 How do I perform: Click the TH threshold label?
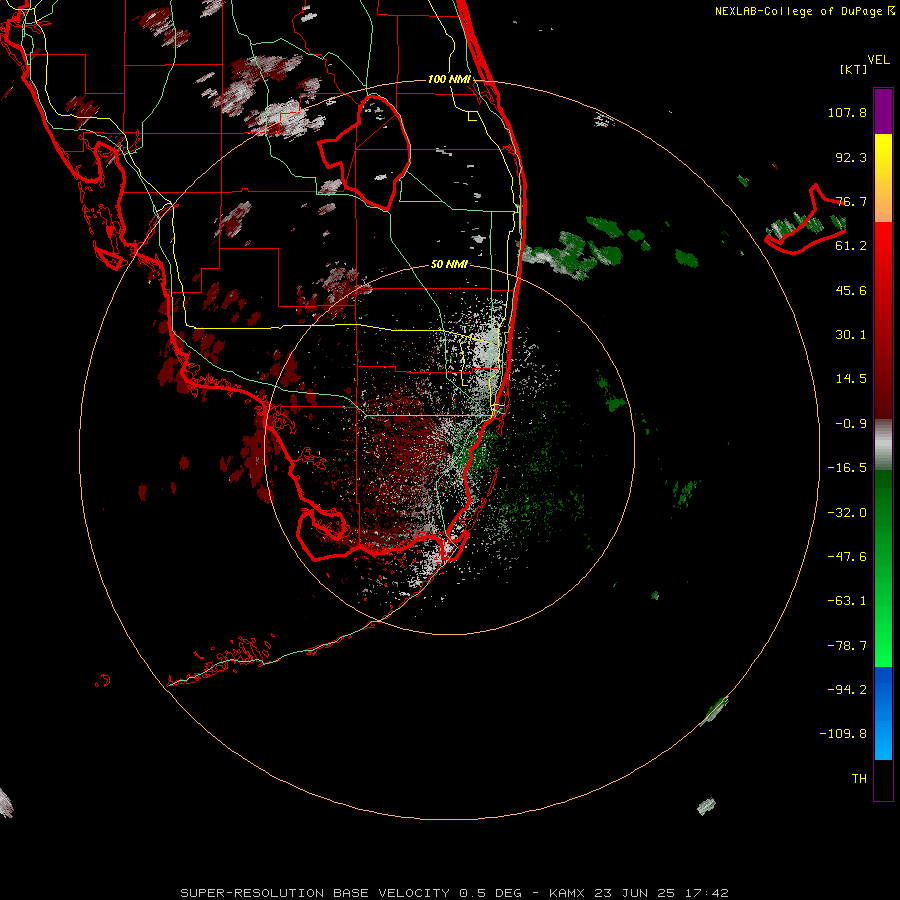859,779
